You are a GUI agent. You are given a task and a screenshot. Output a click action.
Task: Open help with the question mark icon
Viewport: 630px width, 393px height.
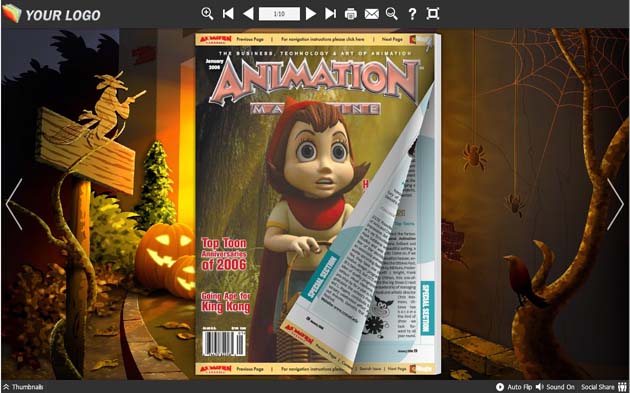coord(412,14)
